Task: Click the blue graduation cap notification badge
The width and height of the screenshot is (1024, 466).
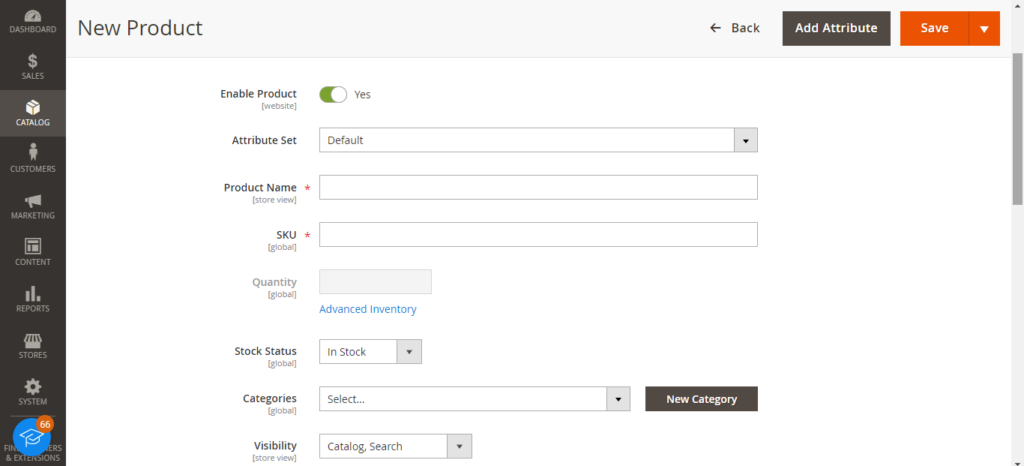Action: click(32, 437)
